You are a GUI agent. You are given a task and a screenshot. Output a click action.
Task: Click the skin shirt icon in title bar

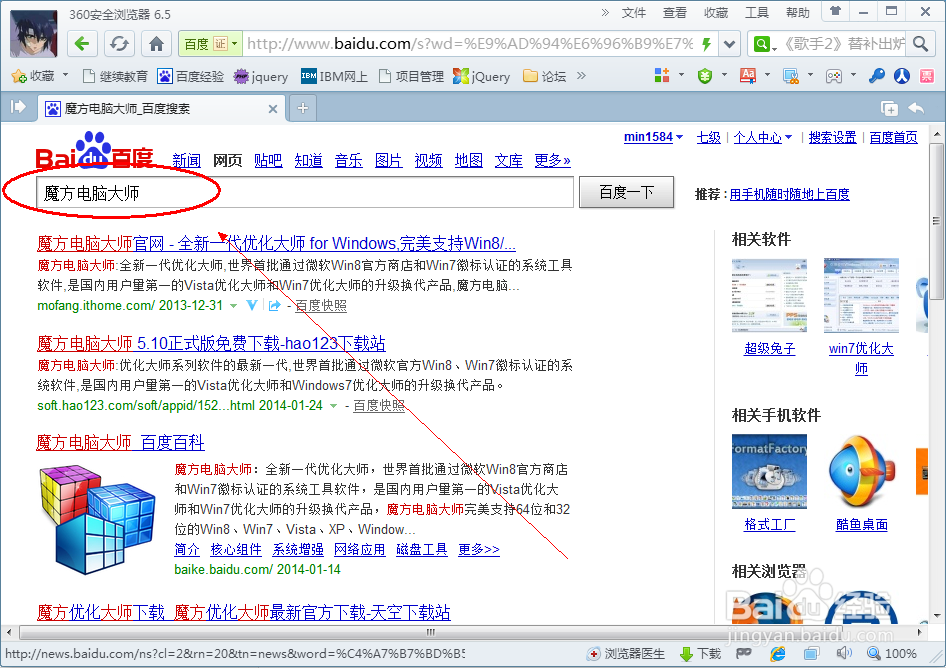[x=836, y=11]
